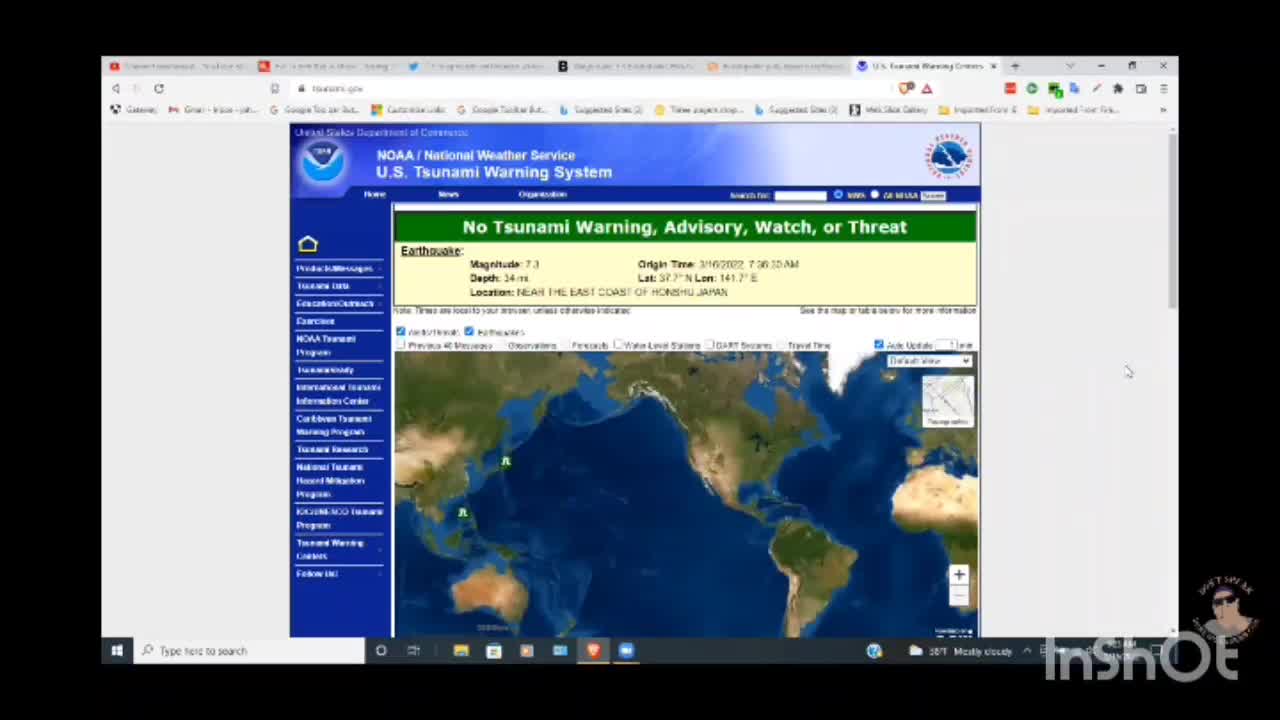1280x720 pixels.
Task: Click the browser Back arrow
Action: click(116, 88)
